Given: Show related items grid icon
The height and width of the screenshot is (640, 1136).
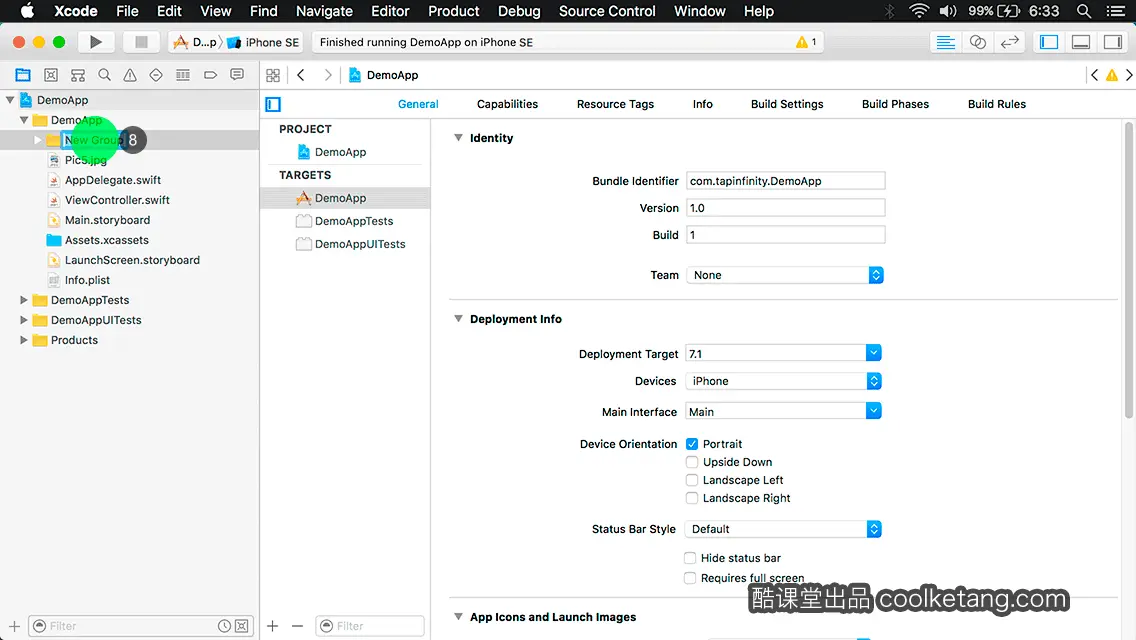Looking at the screenshot, I should tap(273, 75).
